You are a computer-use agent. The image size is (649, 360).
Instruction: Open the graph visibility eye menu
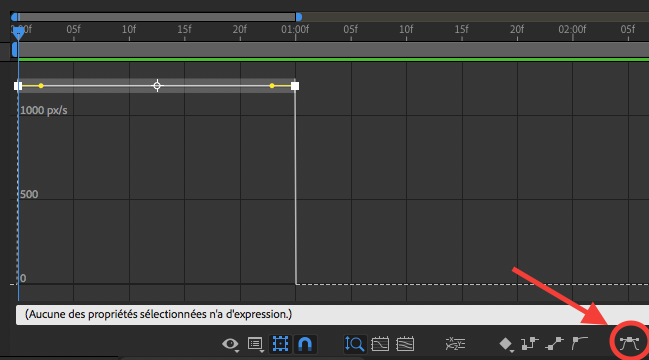pos(231,344)
